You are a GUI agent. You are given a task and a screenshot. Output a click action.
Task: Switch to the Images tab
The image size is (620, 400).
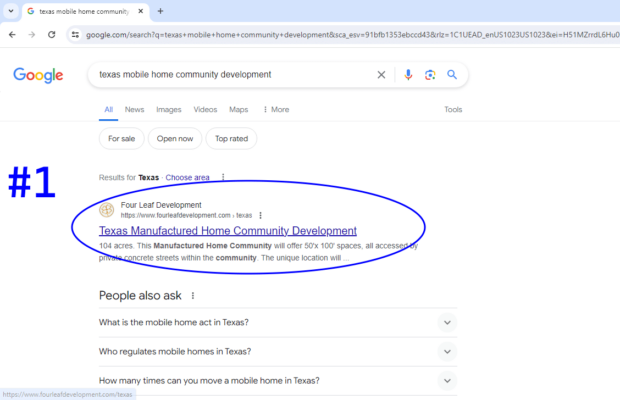(x=168, y=109)
